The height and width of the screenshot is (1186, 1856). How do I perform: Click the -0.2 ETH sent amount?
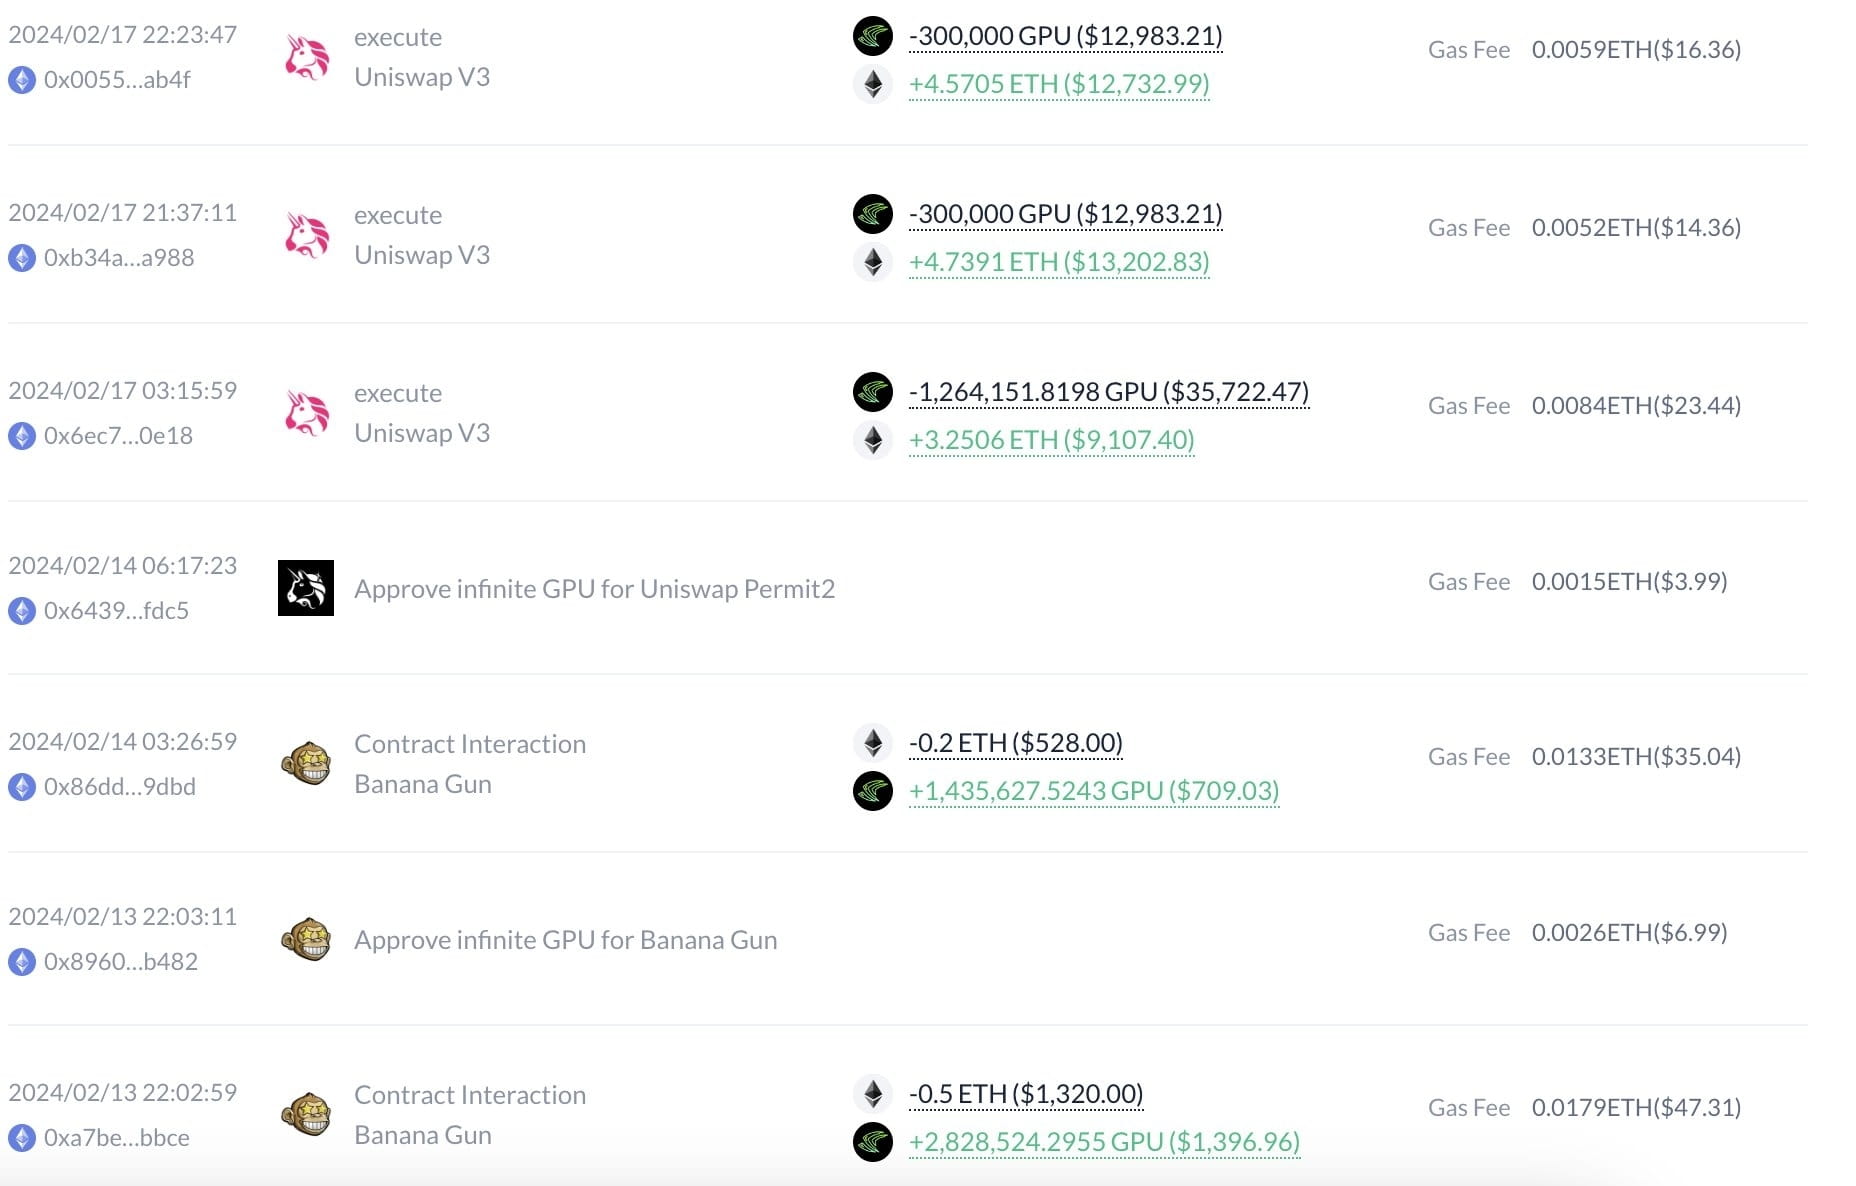coord(1016,743)
